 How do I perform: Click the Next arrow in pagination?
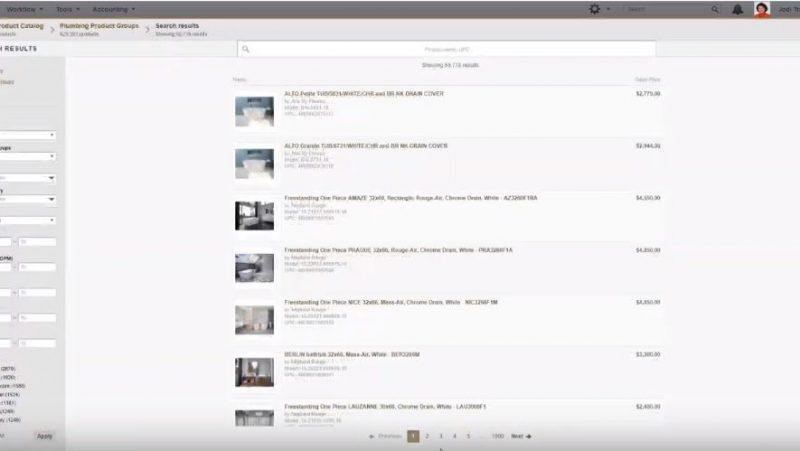[x=521, y=436]
